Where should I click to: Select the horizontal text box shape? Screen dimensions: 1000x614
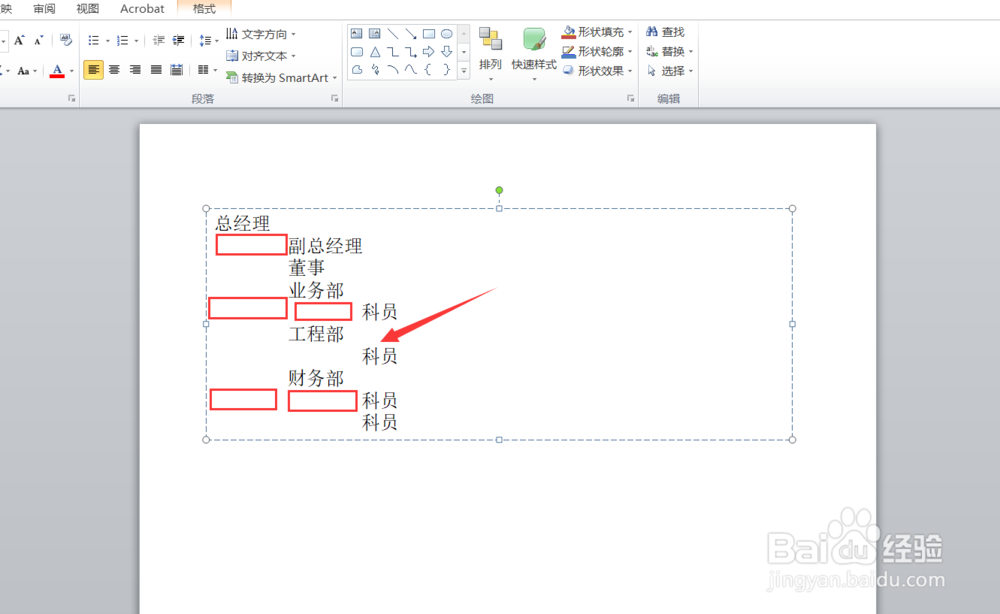click(x=357, y=34)
